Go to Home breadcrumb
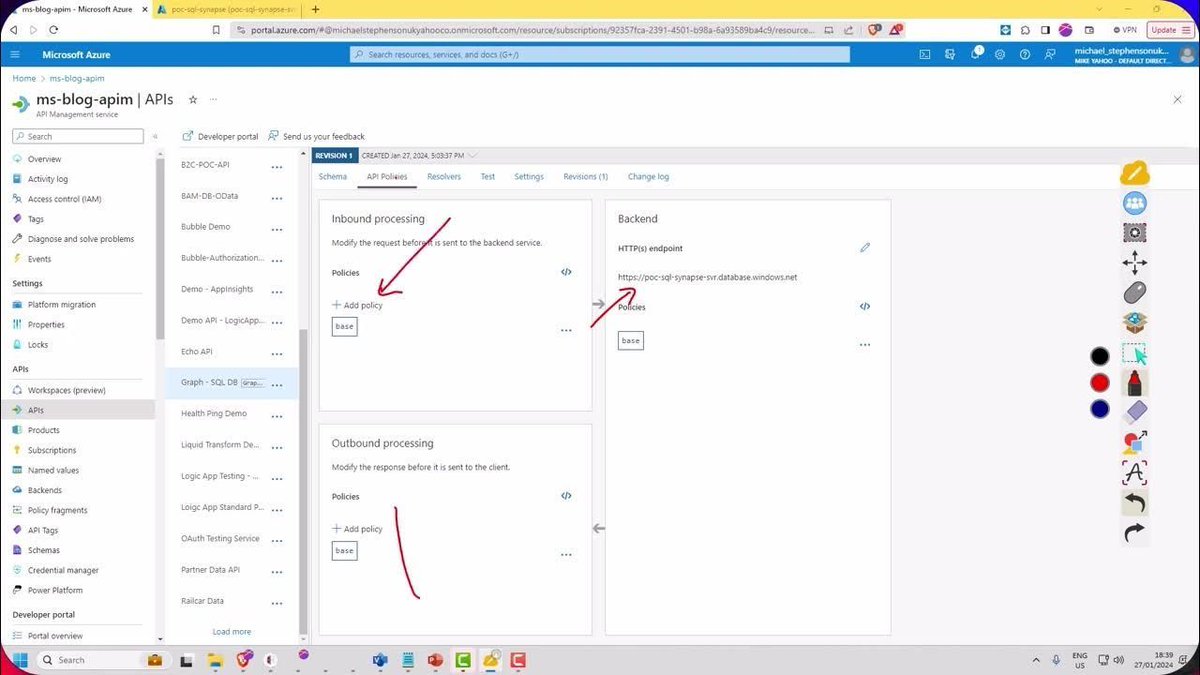The image size is (1200, 675). click(x=24, y=78)
